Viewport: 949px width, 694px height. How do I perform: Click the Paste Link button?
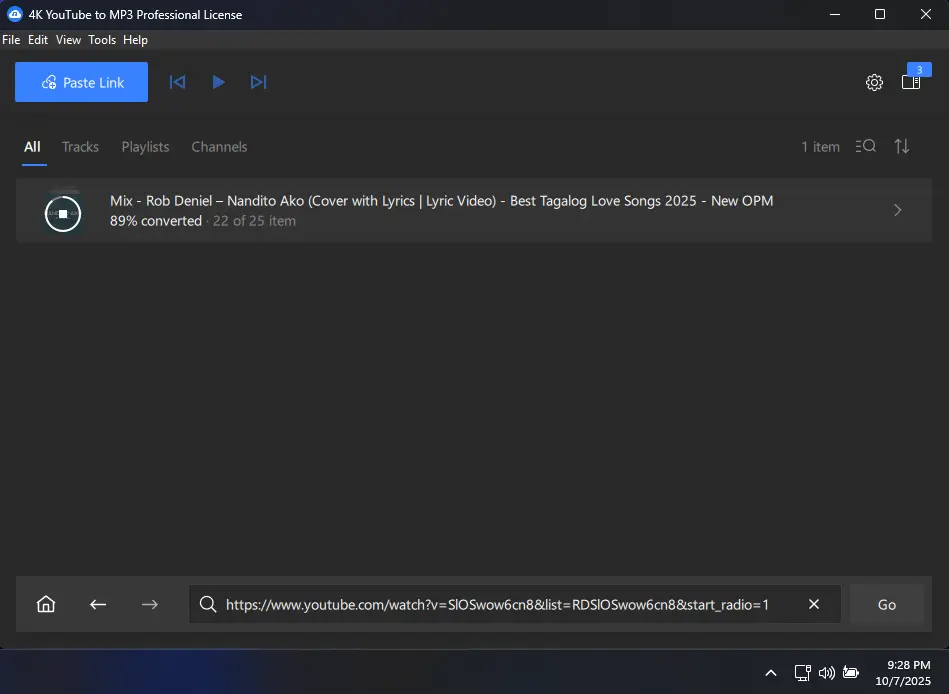(81, 82)
